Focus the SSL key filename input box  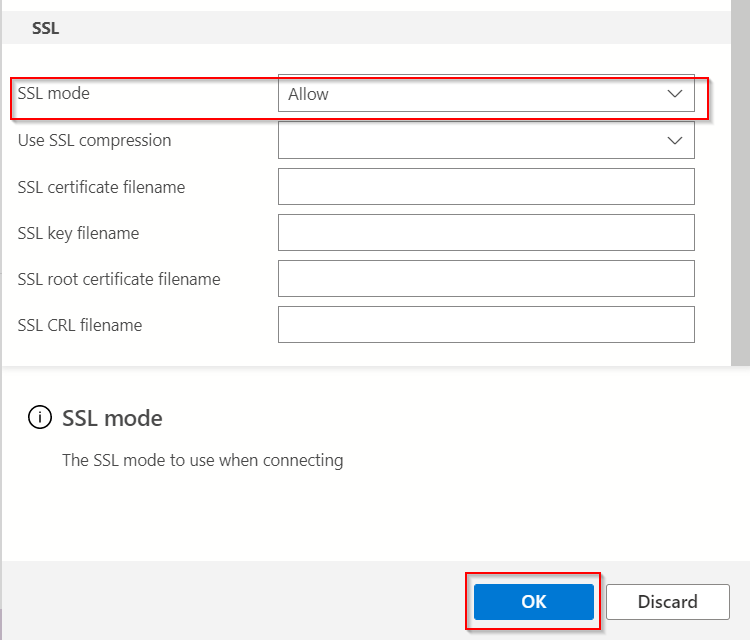click(486, 233)
